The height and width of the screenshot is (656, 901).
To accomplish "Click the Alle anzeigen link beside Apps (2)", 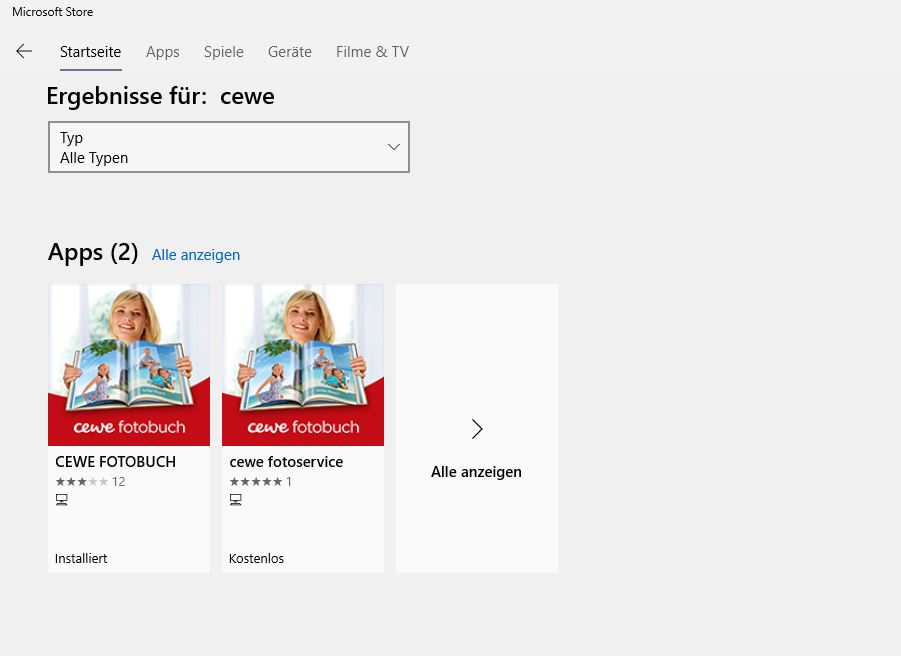I will (x=196, y=255).
